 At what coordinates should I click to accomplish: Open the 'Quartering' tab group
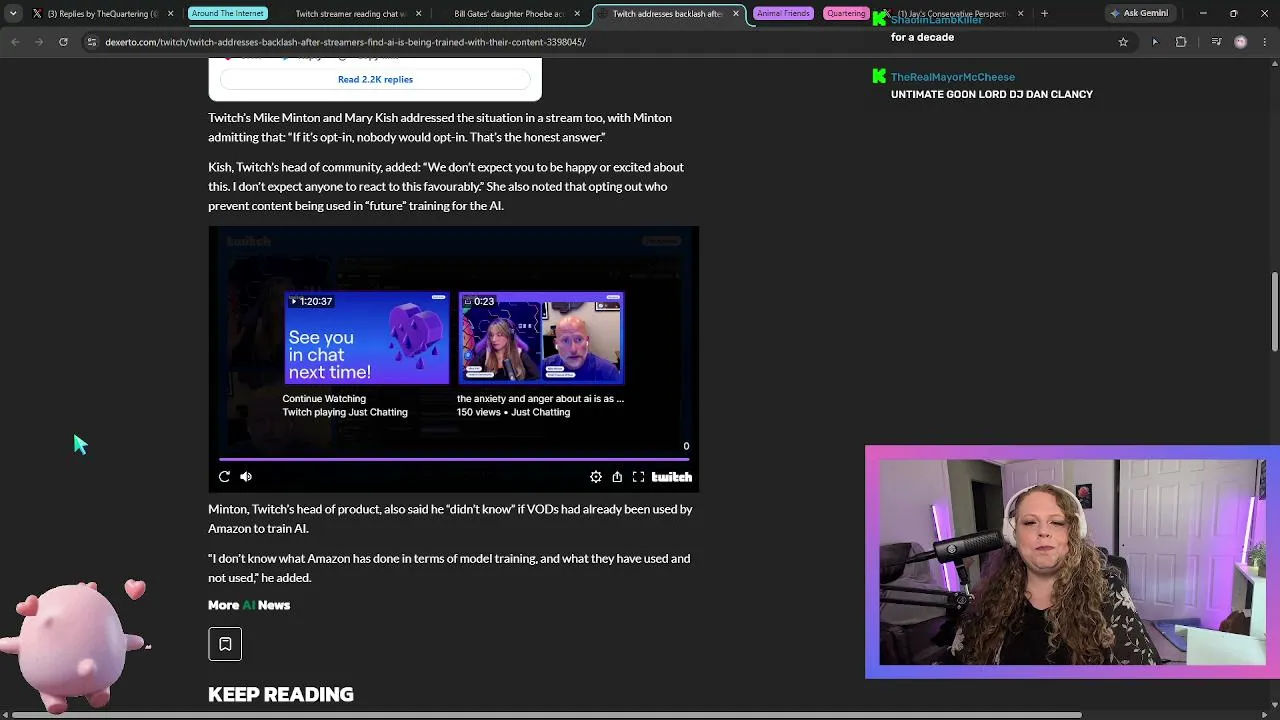[x=846, y=13]
